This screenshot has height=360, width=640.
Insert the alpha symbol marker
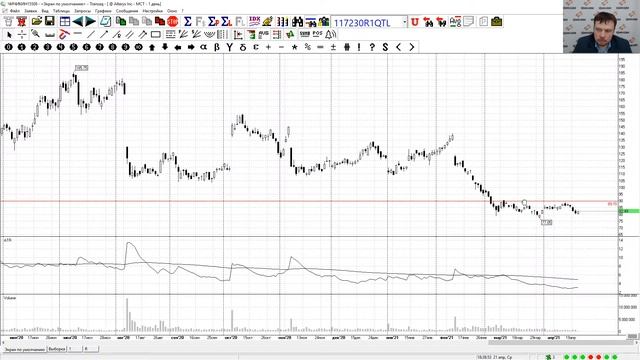coord(204,47)
